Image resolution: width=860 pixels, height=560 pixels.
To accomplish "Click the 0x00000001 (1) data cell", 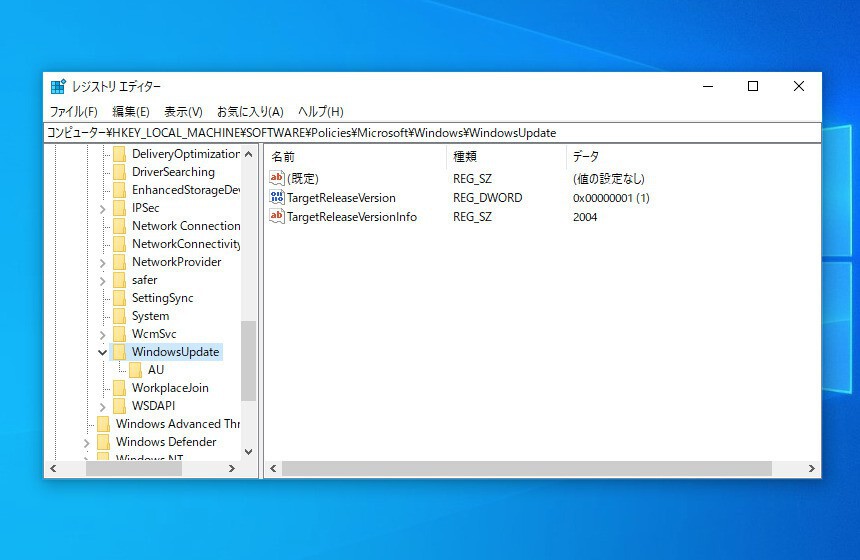I will click(x=611, y=198).
